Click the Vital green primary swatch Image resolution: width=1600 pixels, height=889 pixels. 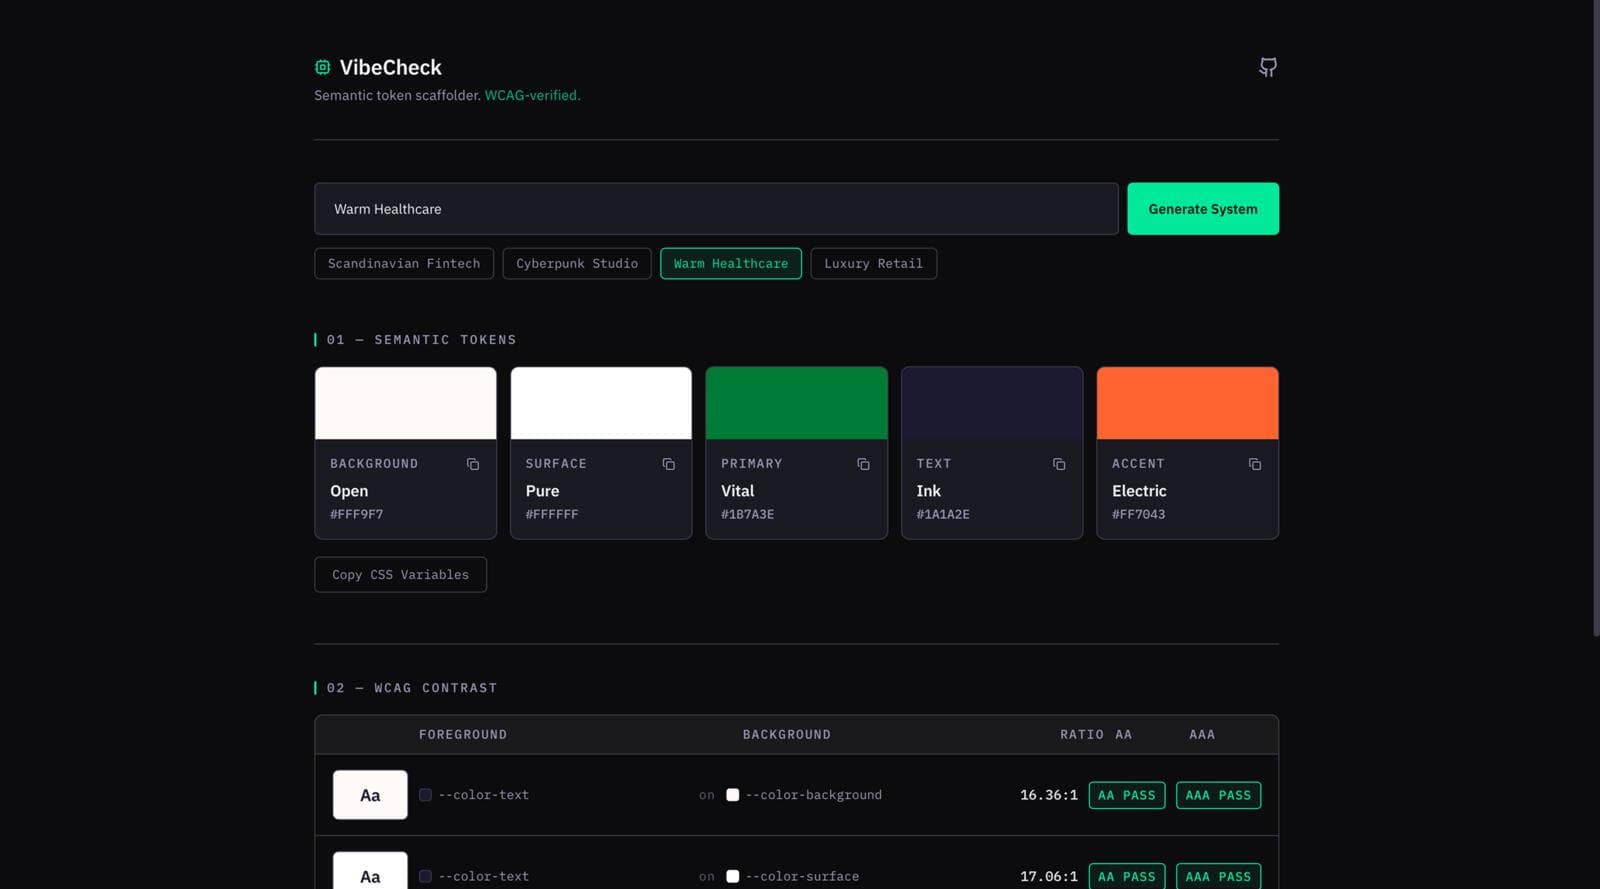coord(796,403)
